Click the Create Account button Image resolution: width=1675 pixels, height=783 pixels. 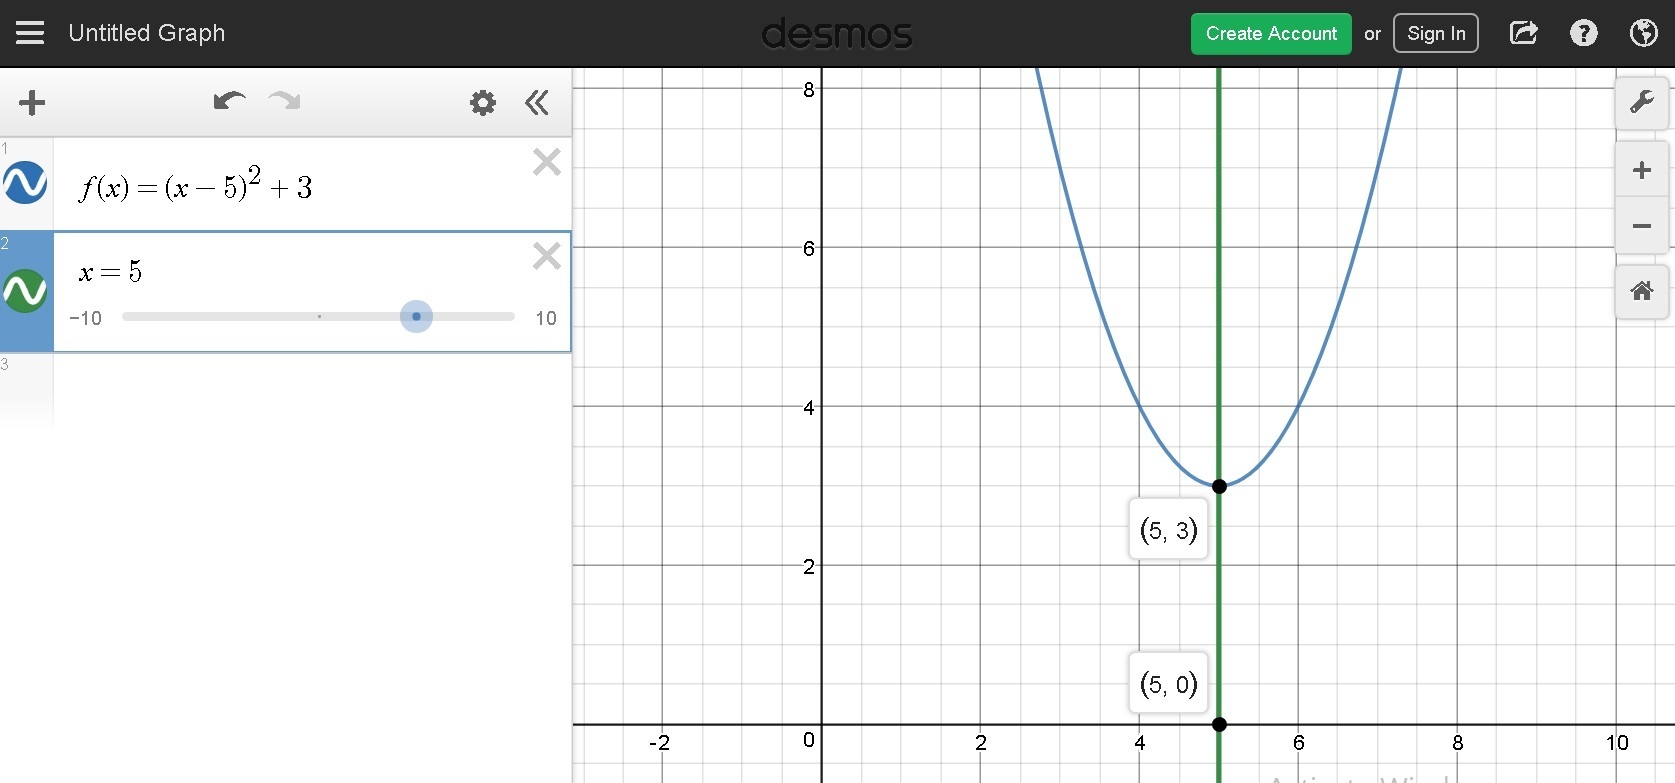[x=1271, y=33]
